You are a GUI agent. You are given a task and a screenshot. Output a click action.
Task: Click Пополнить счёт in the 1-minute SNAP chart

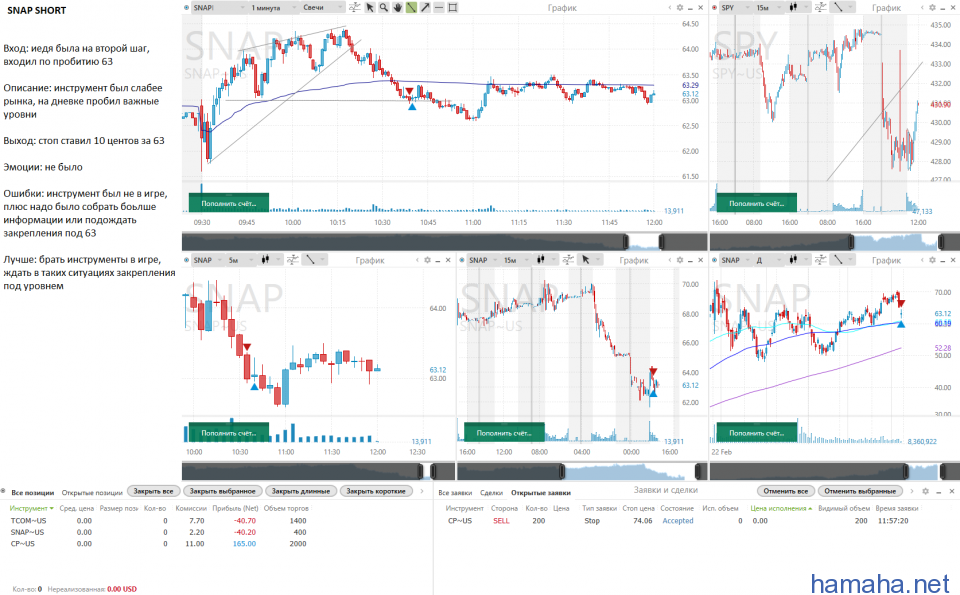(228, 203)
